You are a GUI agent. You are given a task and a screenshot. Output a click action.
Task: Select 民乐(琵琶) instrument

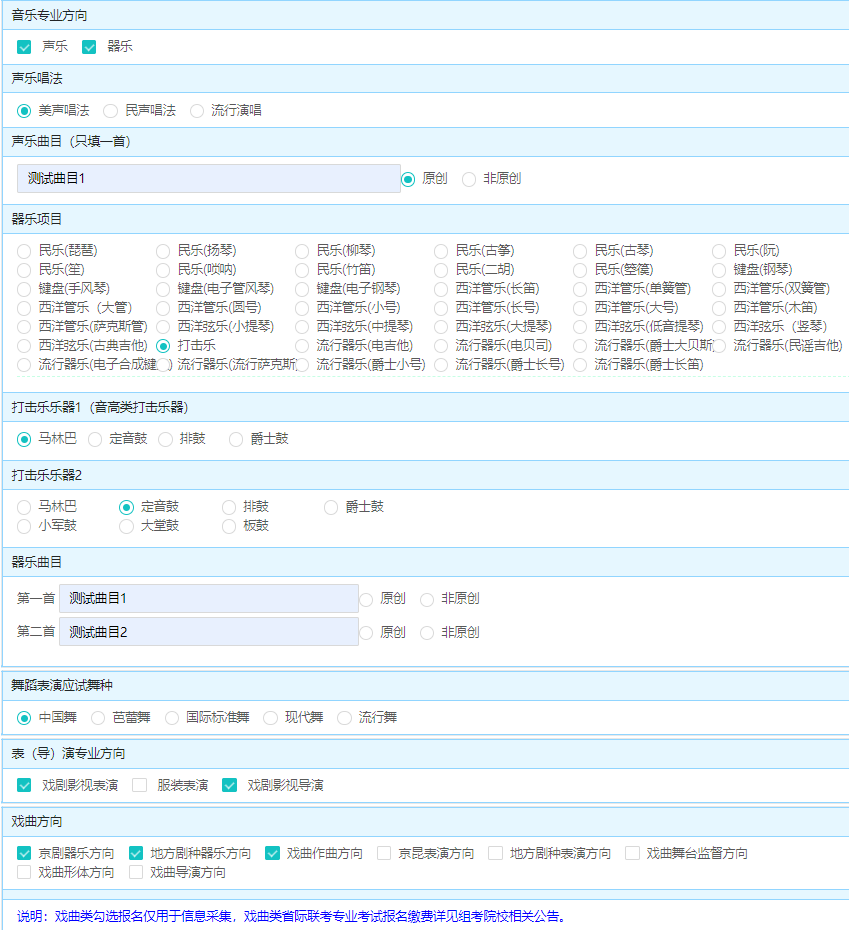coord(24,251)
